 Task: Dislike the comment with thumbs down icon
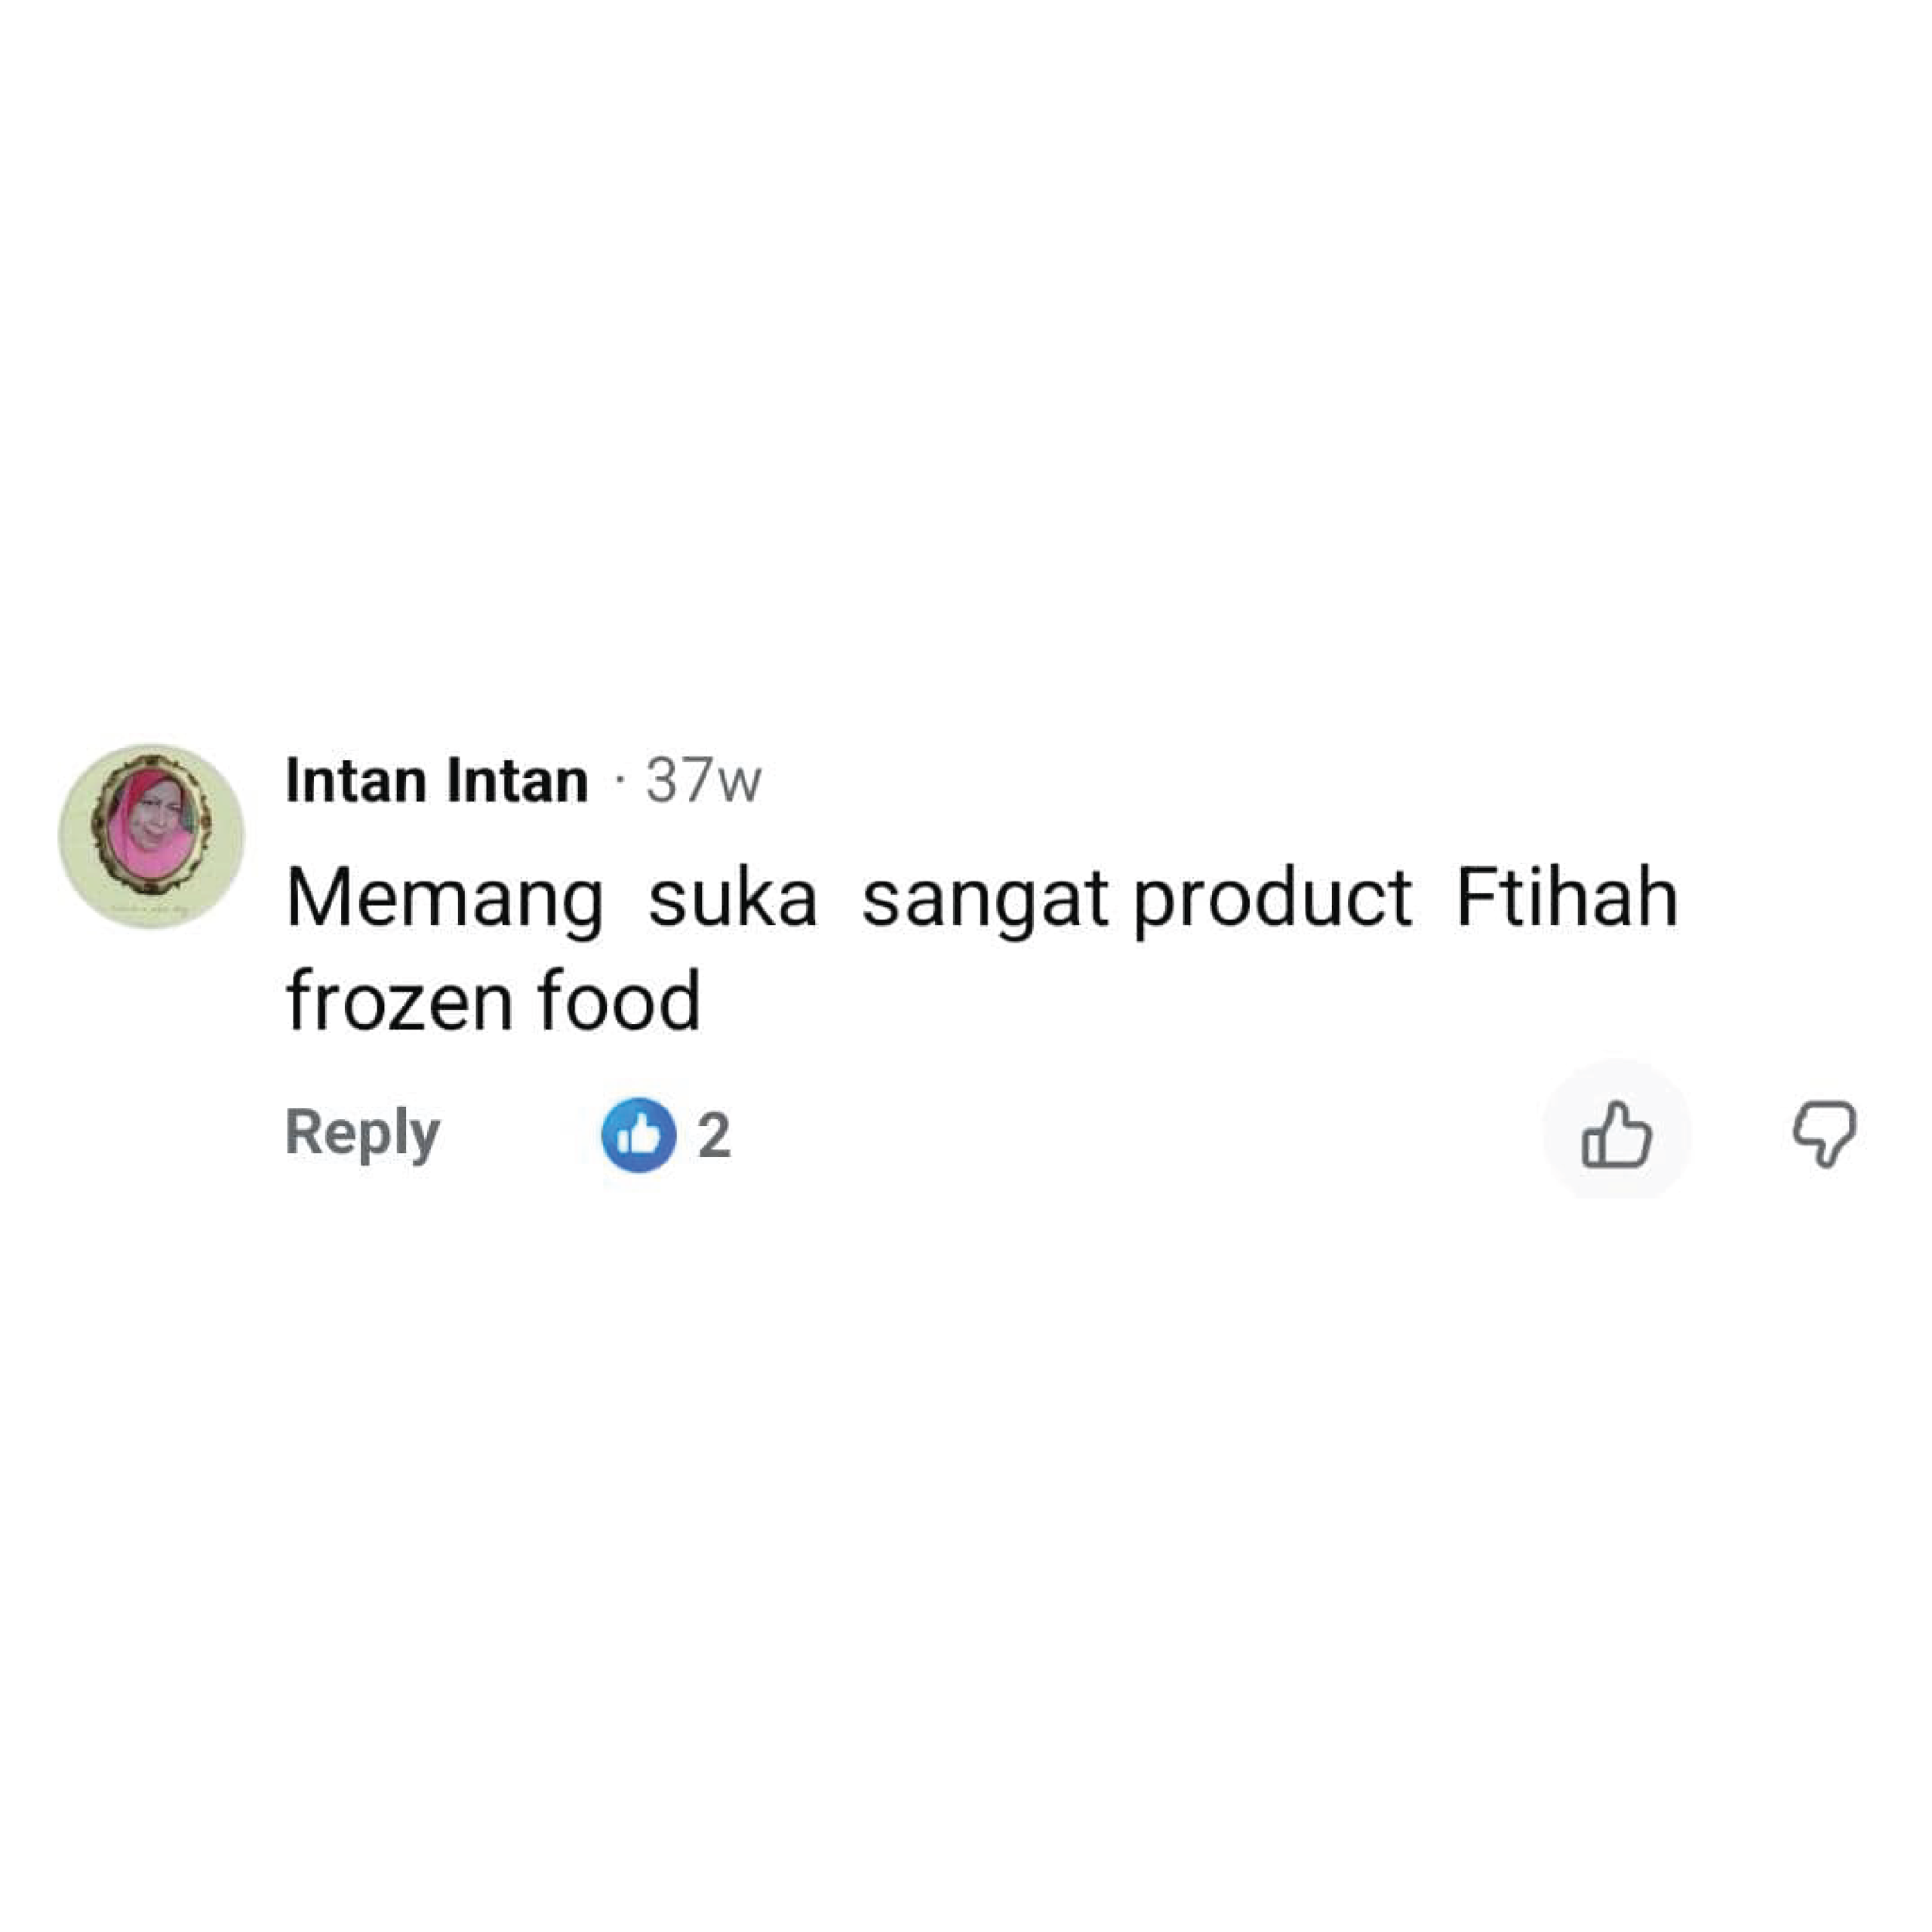coord(1824,1134)
